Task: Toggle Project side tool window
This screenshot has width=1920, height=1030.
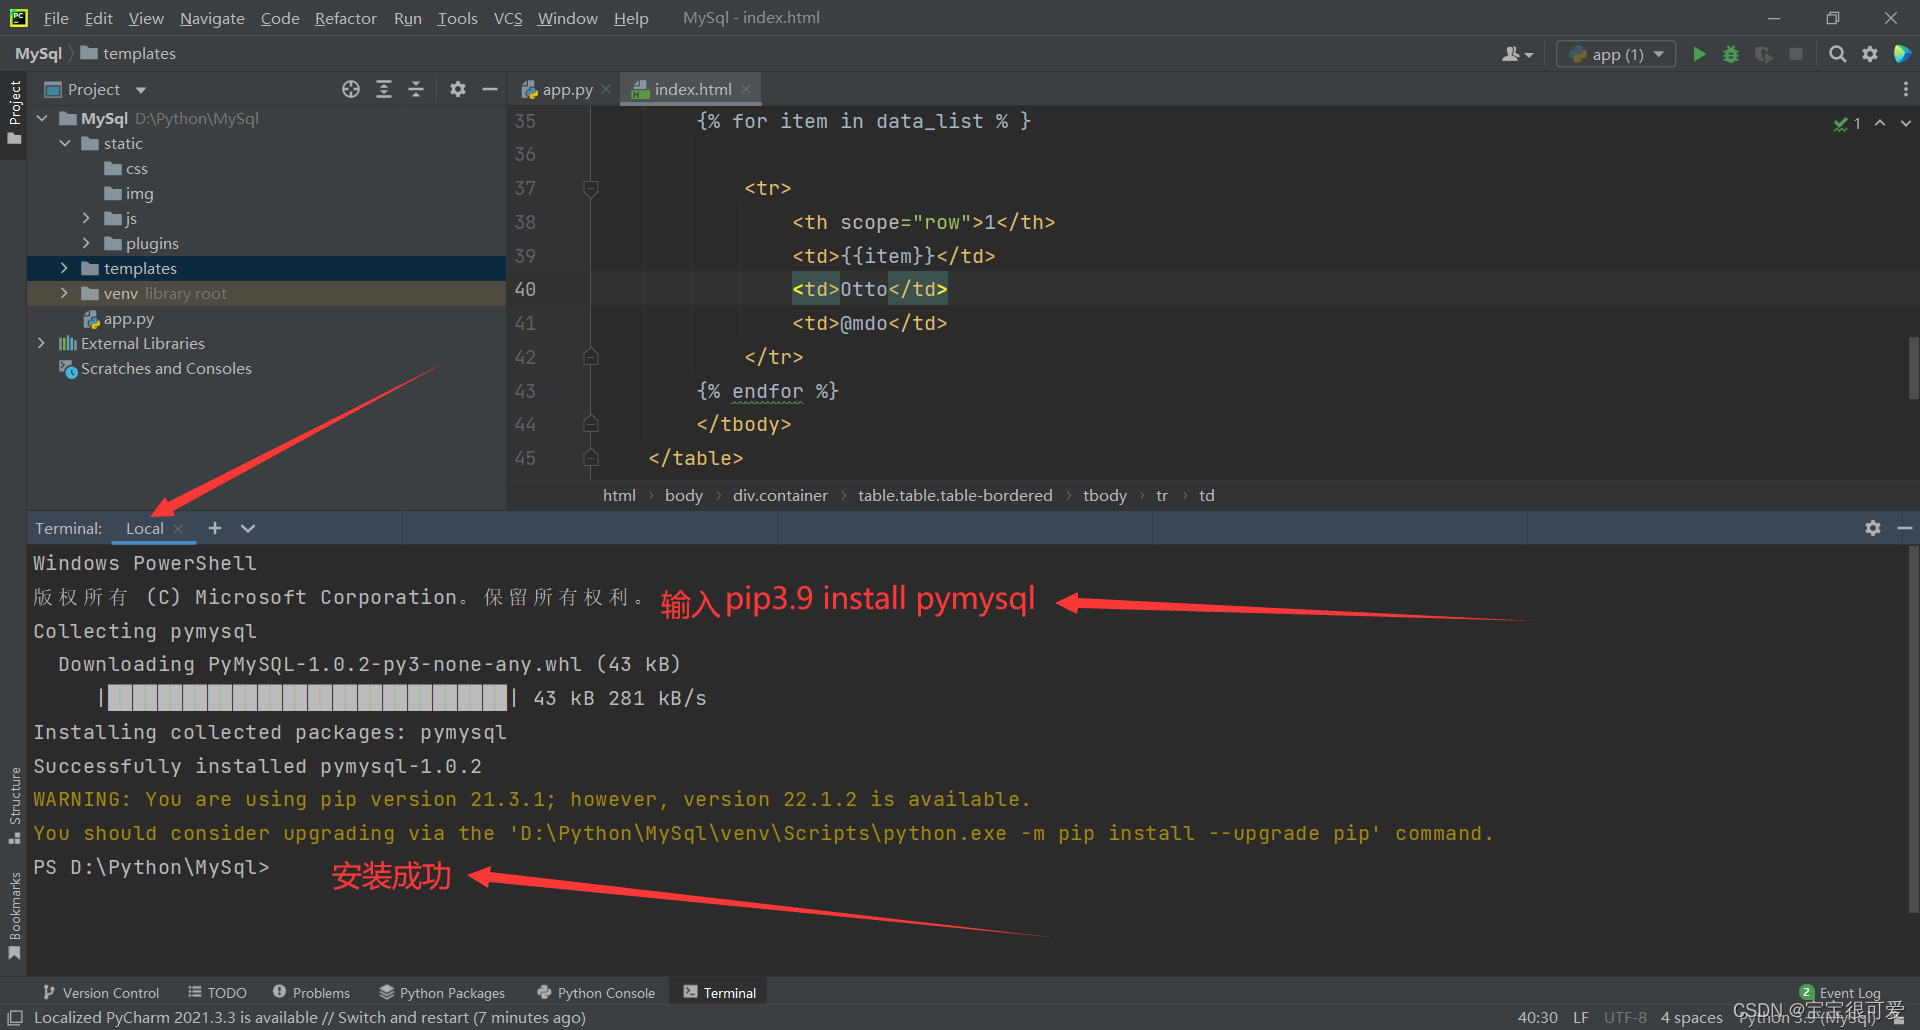Action: (14, 111)
